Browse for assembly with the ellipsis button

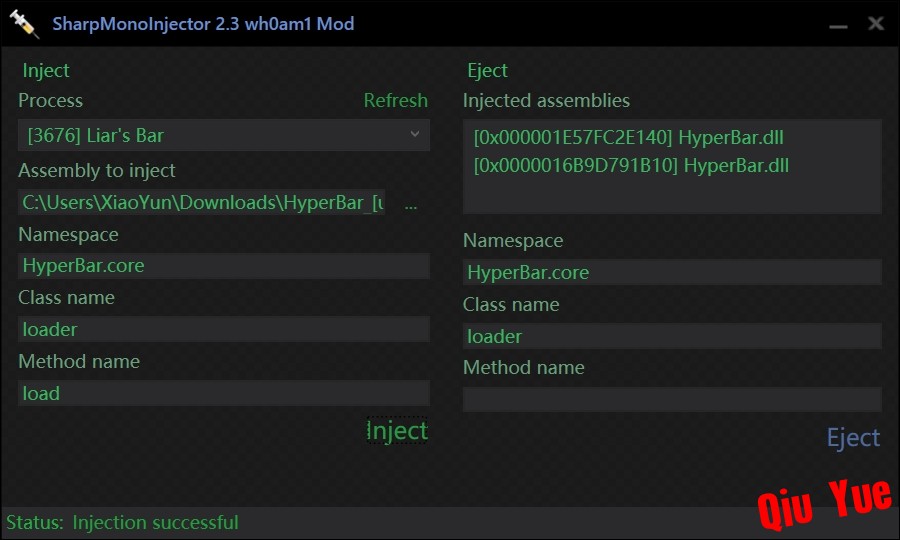click(x=411, y=203)
